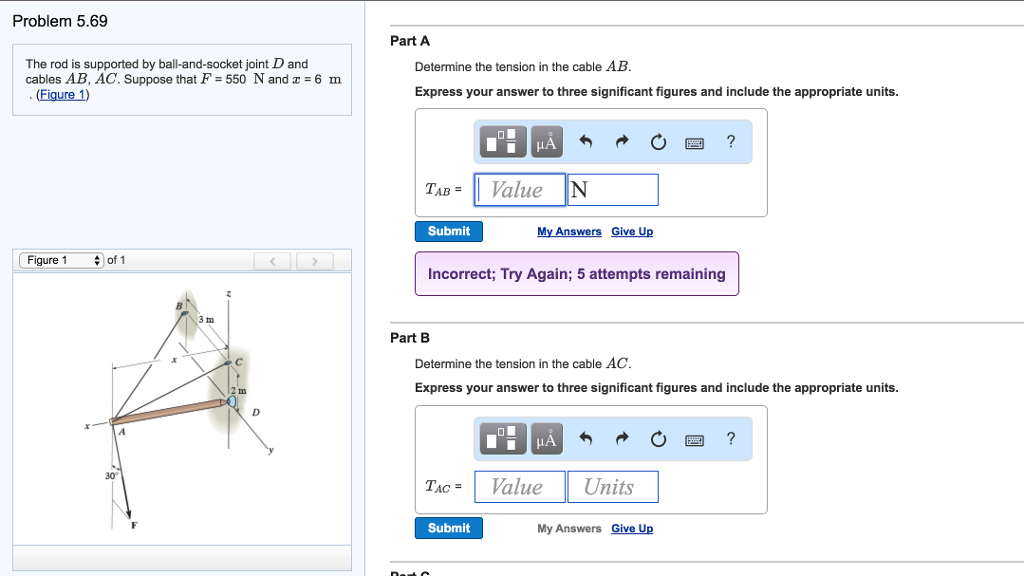Click the Problem 5.69 heading
1024x576 pixels.
(x=60, y=21)
